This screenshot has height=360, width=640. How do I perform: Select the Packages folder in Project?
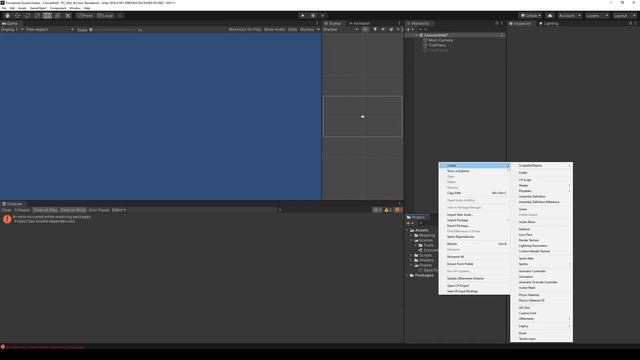(424, 275)
